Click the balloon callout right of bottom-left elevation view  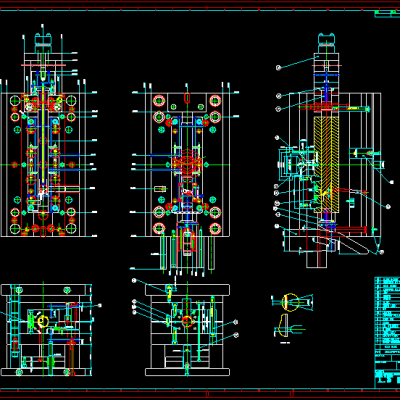tap(100, 305)
